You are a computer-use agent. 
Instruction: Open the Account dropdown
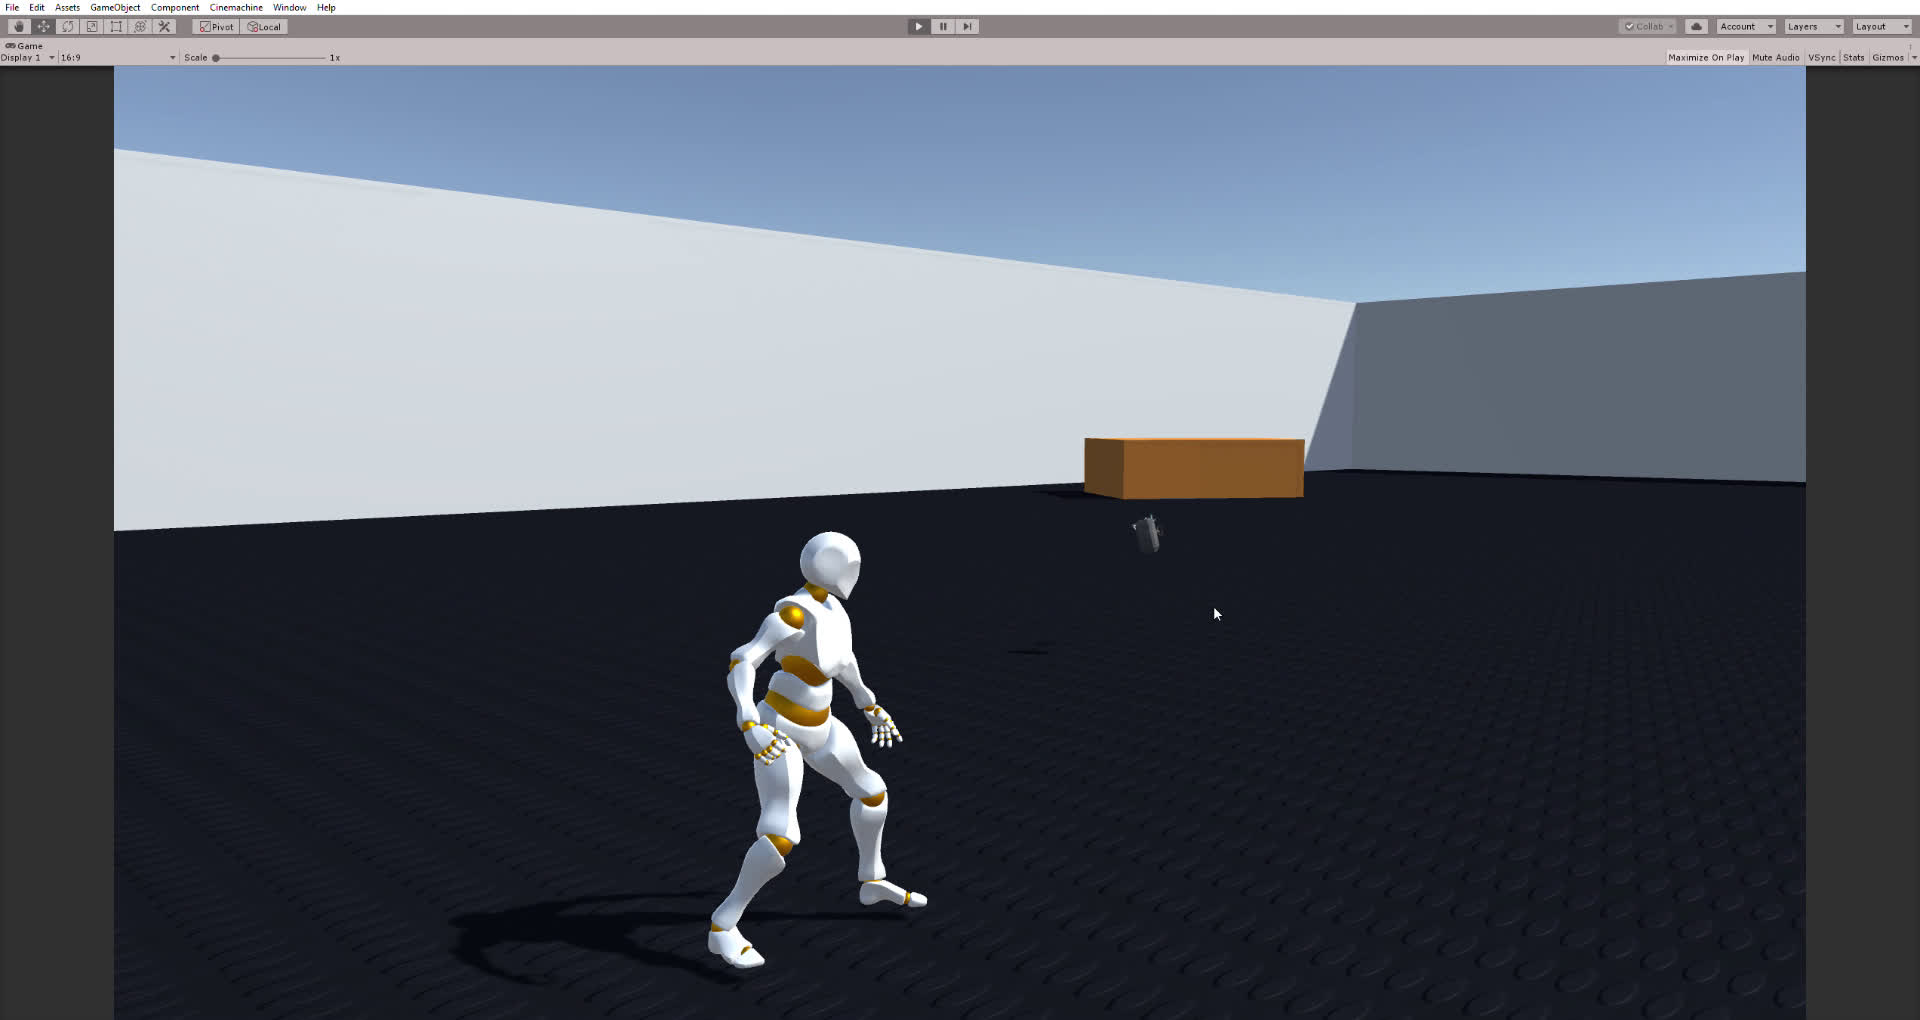pyautogui.click(x=1746, y=27)
